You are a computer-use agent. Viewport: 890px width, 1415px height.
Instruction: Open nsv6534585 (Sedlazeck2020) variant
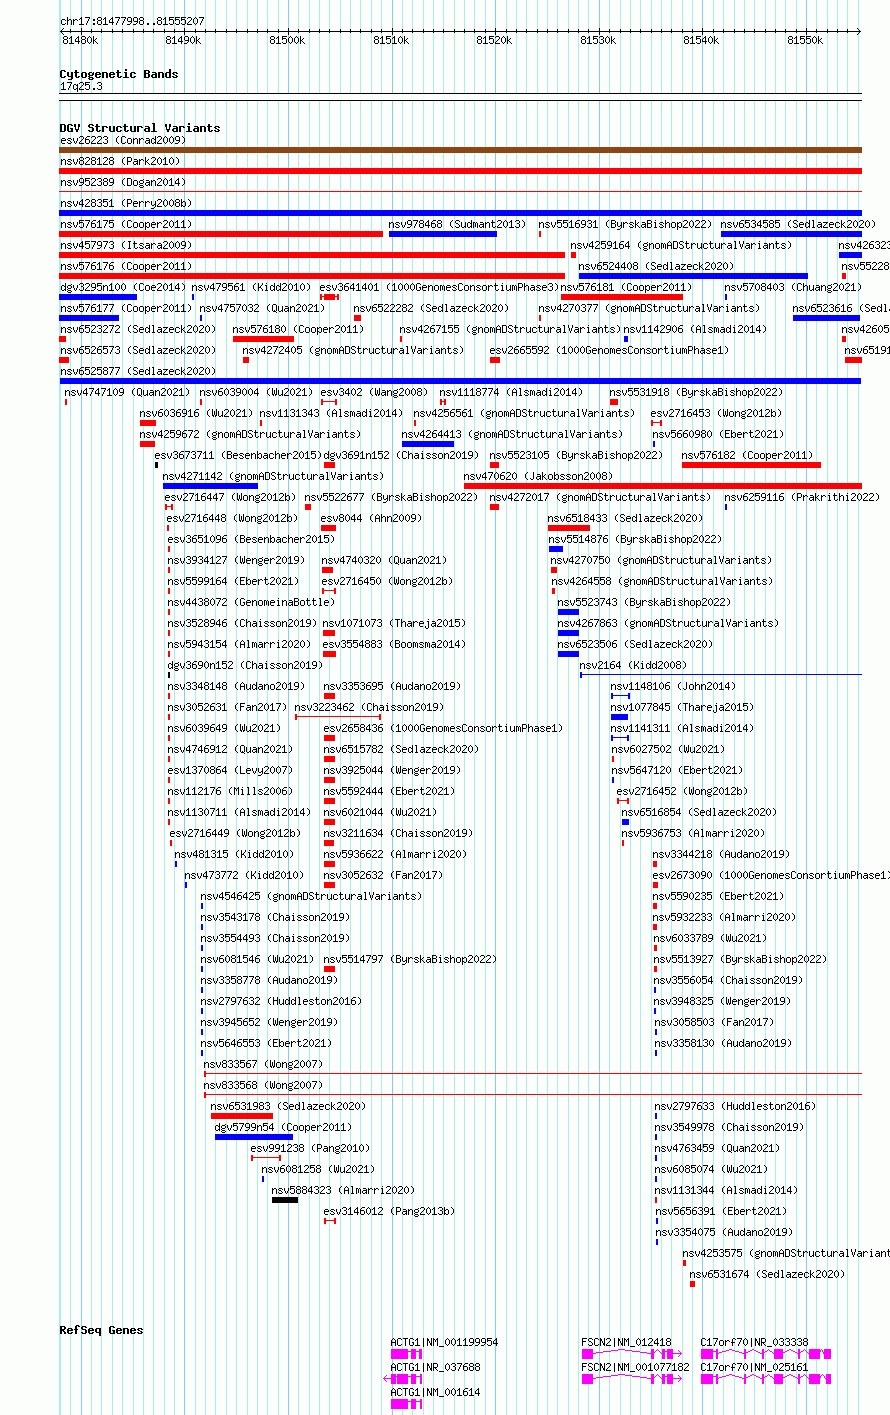798,224
